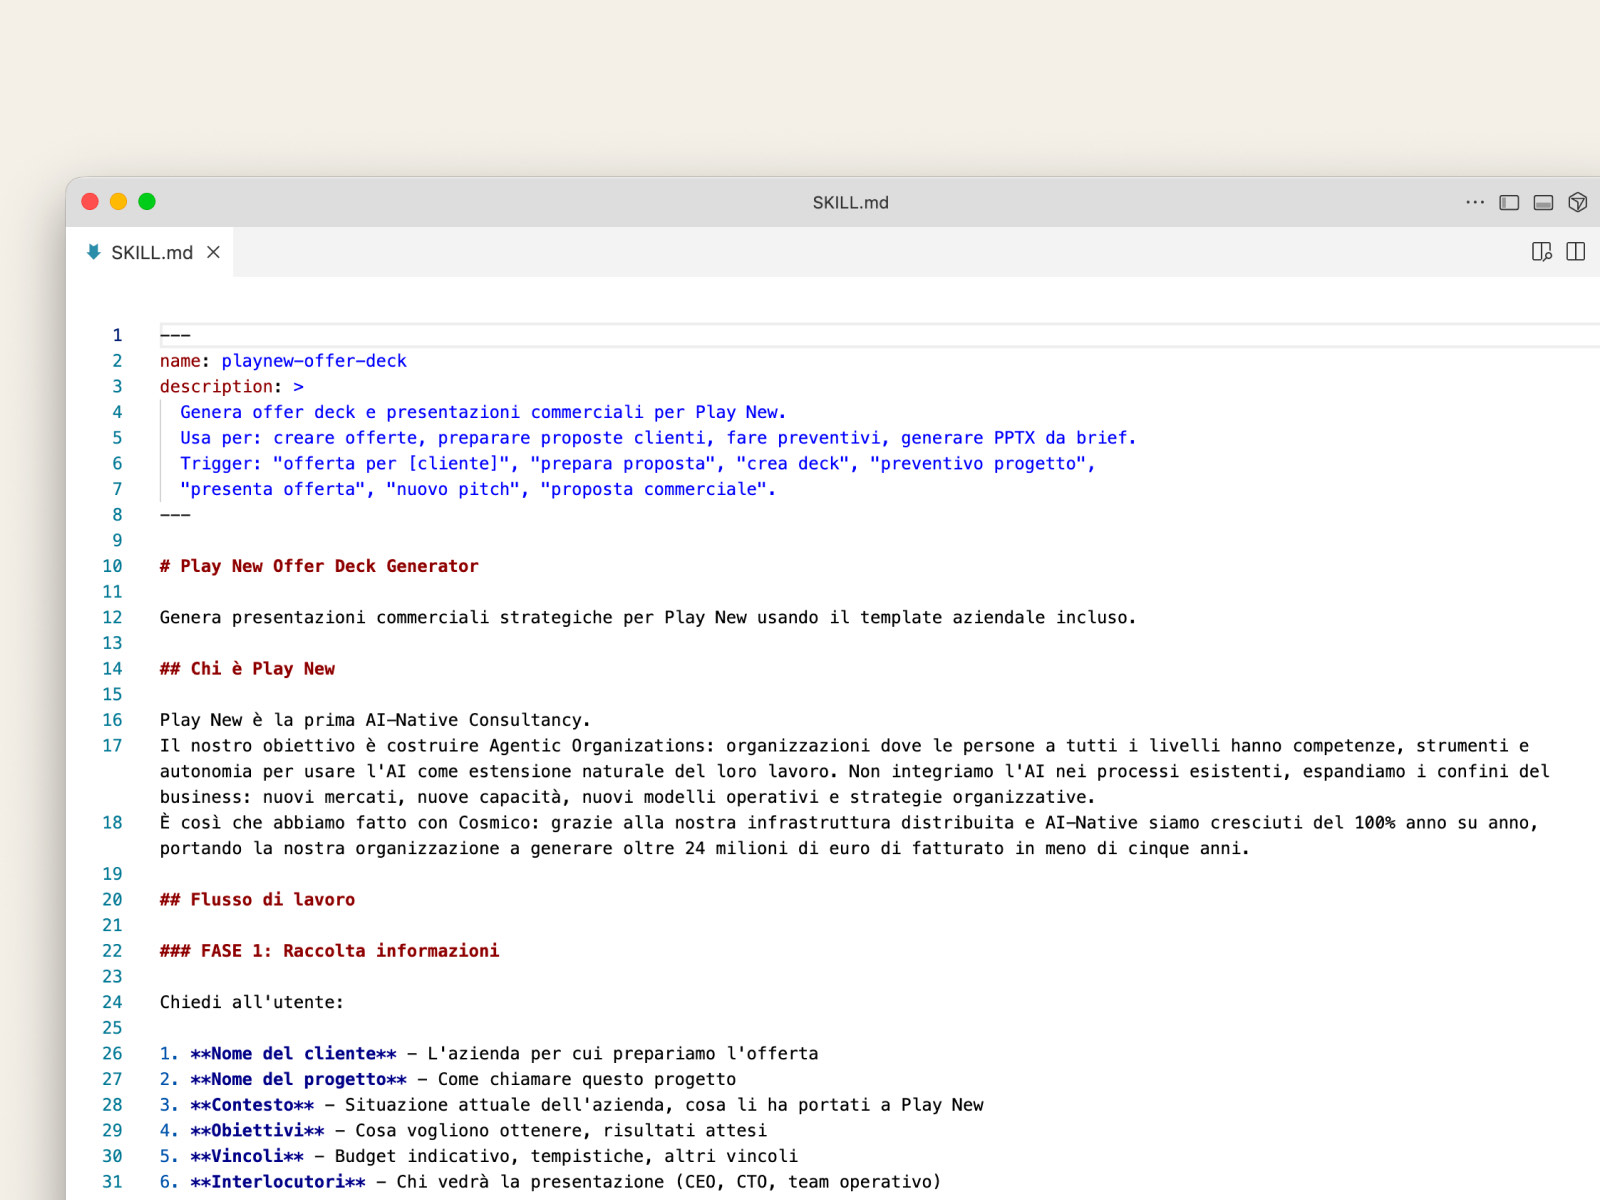Open the title bar three-dots menu
The width and height of the screenshot is (1600, 1200).
coord(1475,202)
